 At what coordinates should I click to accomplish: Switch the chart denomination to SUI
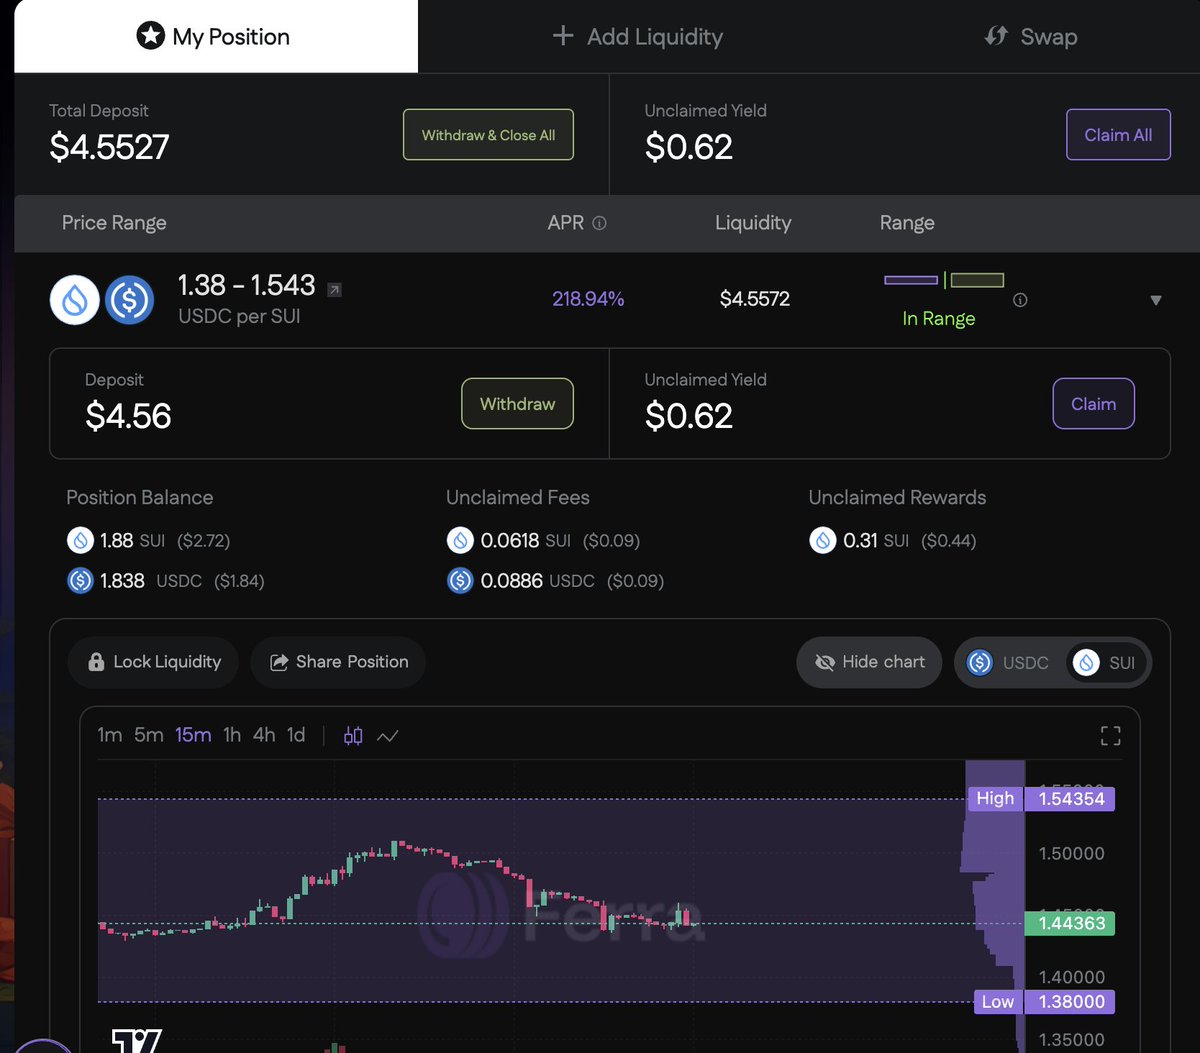coord(1106,662)
